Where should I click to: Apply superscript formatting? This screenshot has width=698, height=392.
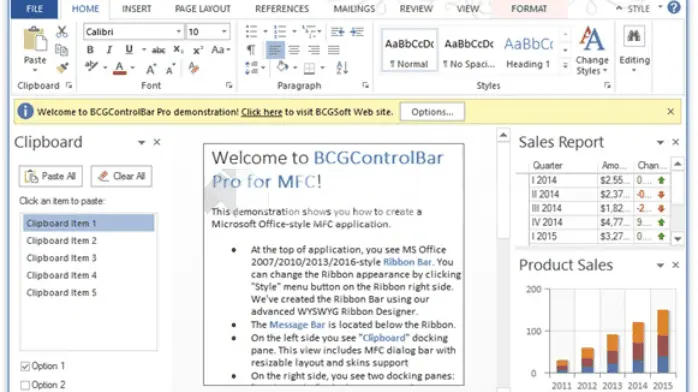point(198,50)
